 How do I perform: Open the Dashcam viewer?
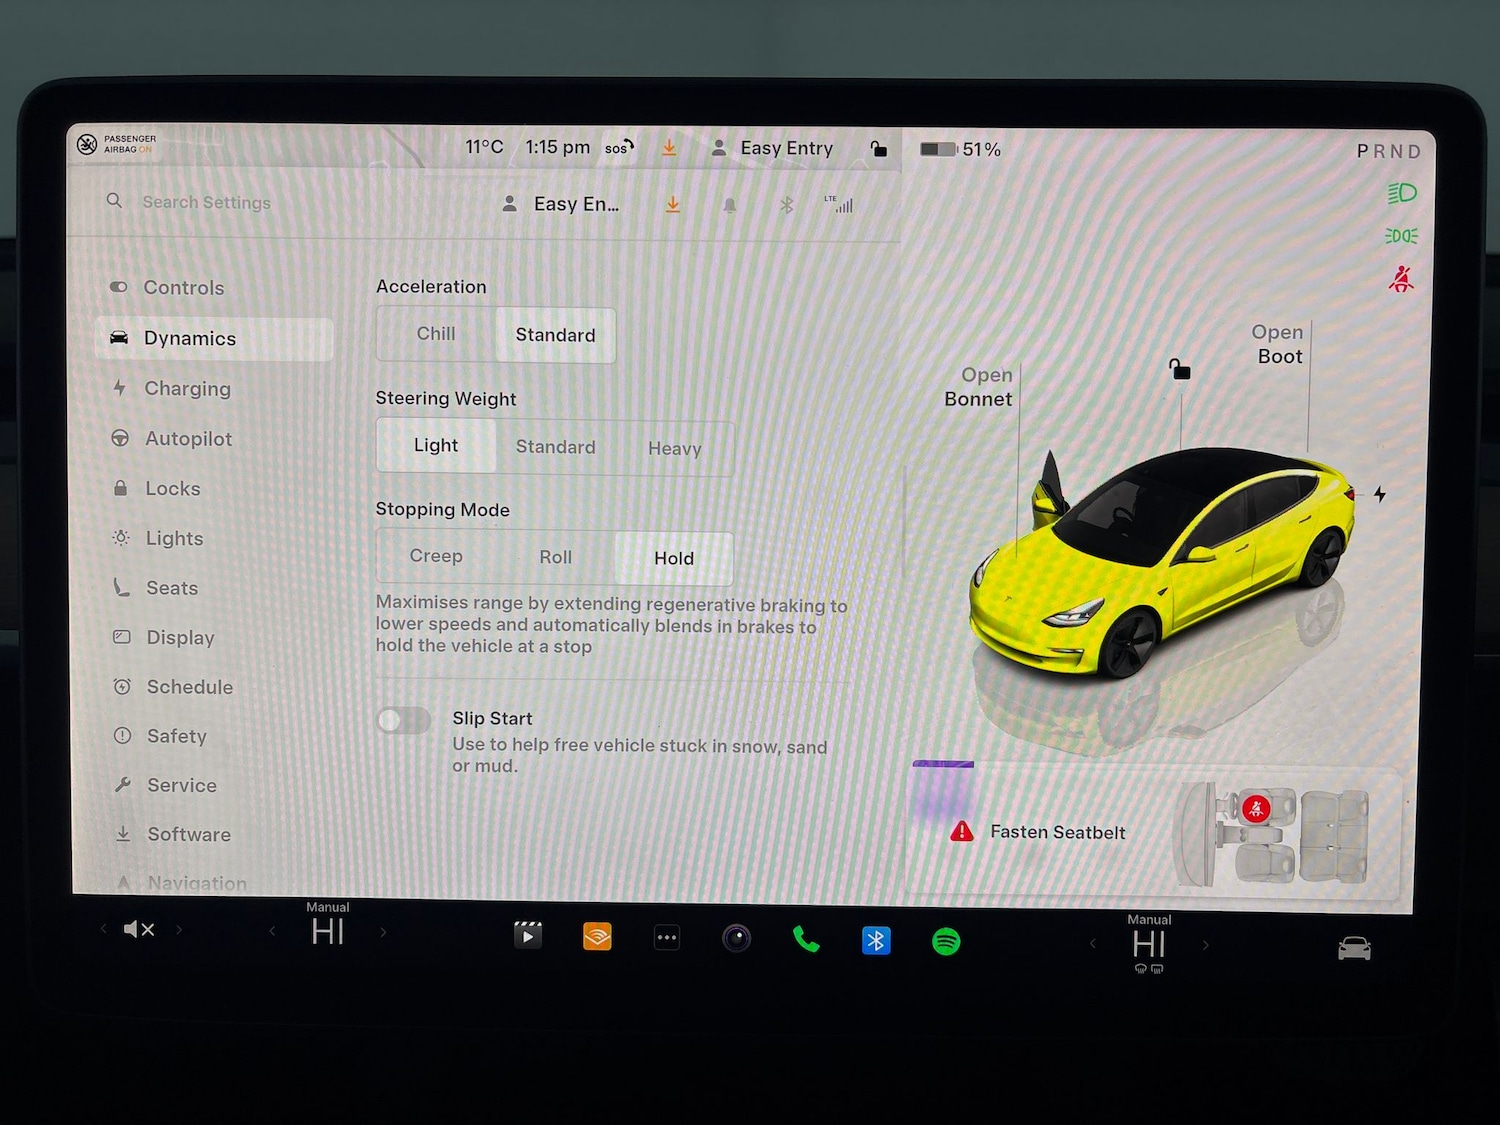point(737,938)
